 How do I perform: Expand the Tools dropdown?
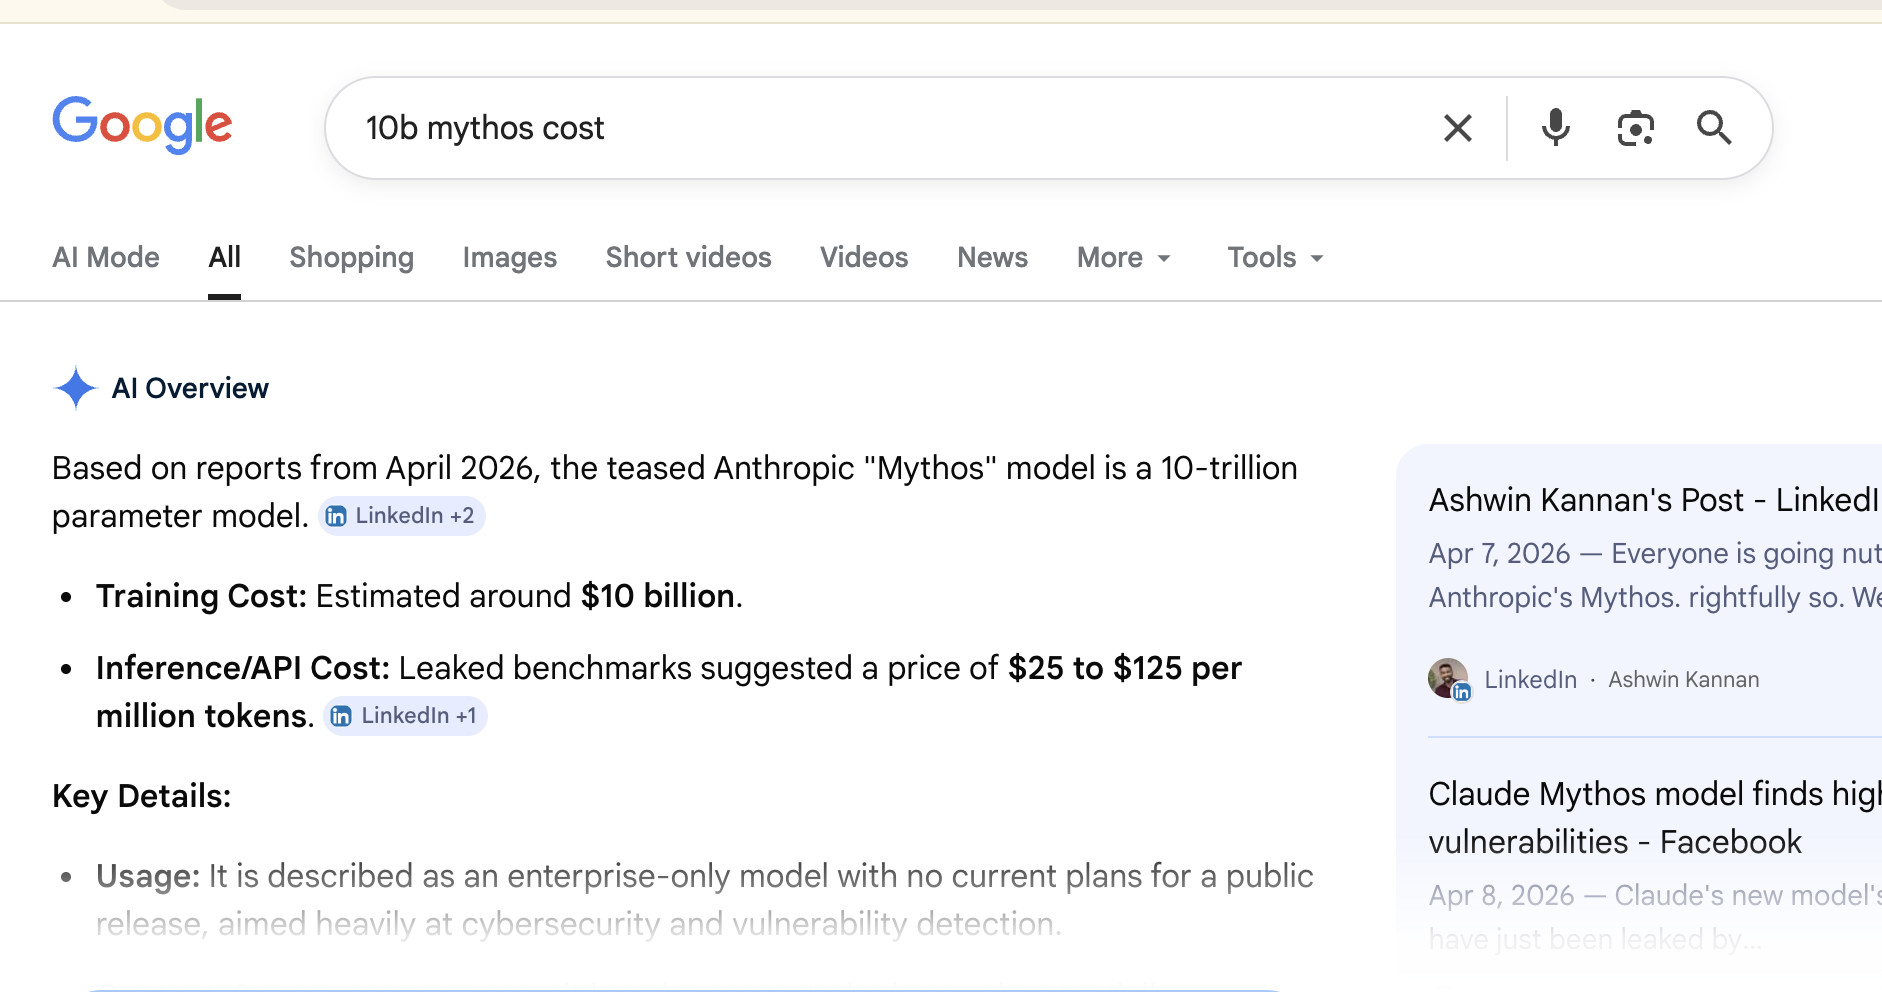click(1273, 258)
